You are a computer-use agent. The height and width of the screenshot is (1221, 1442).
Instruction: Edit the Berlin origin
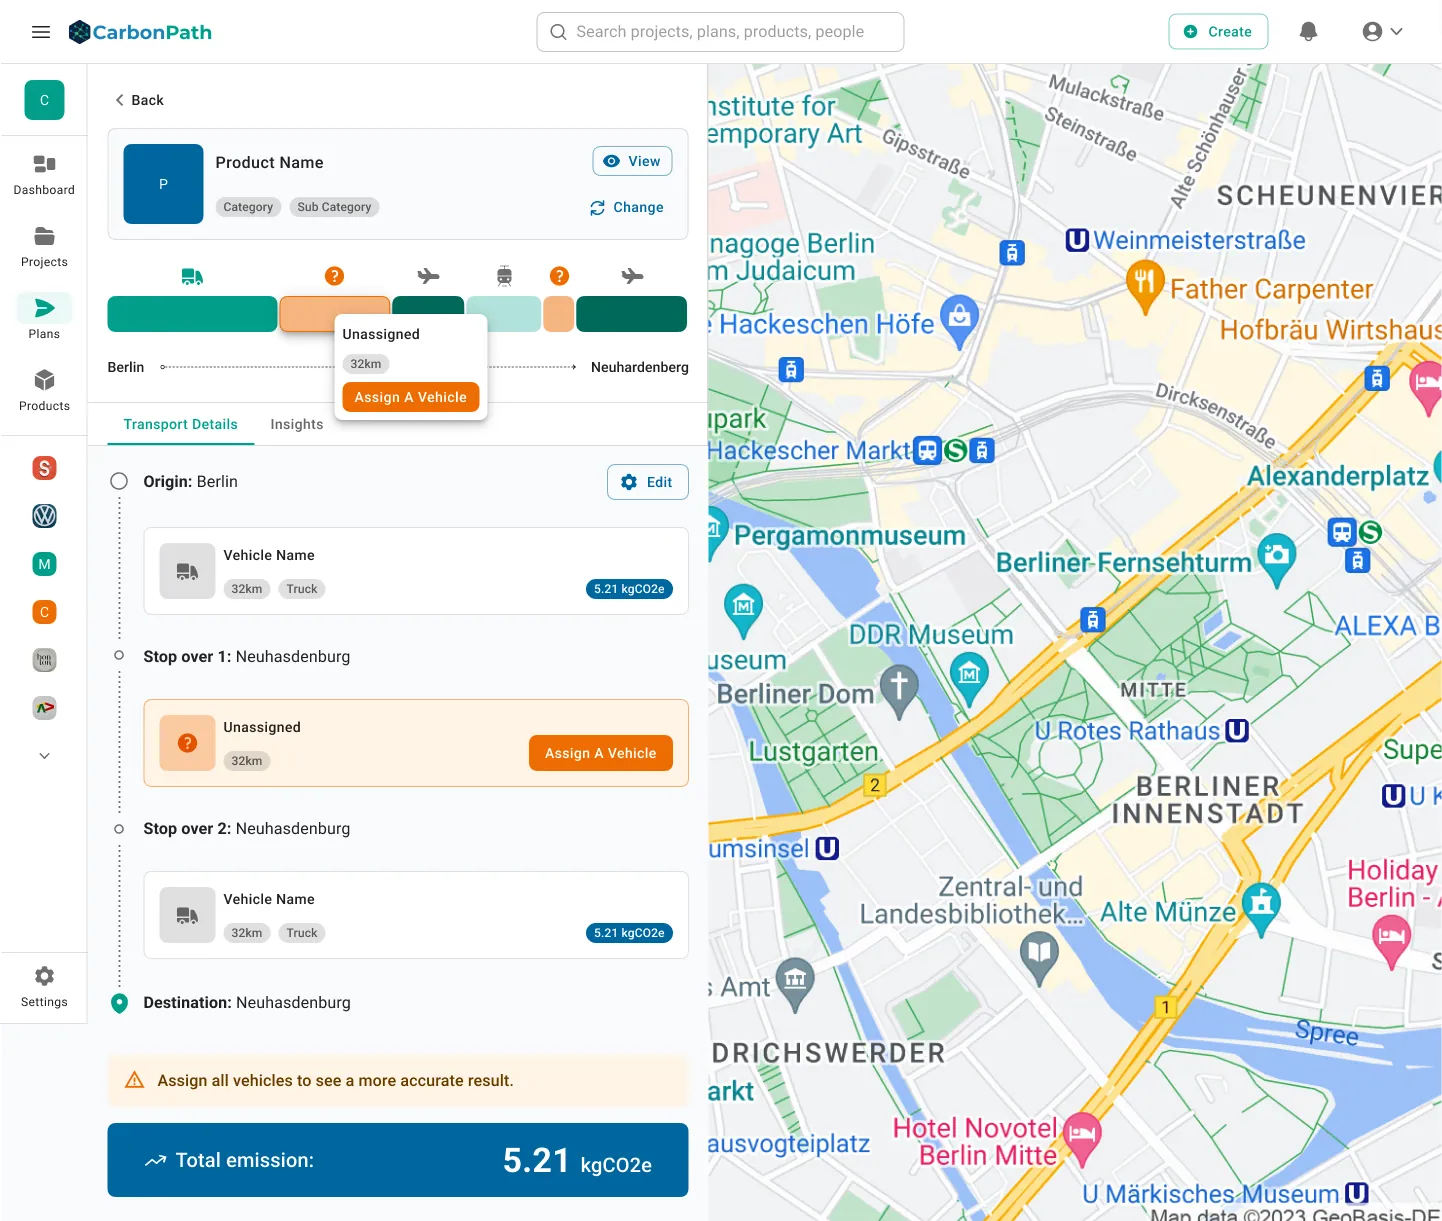click(648, 482)
